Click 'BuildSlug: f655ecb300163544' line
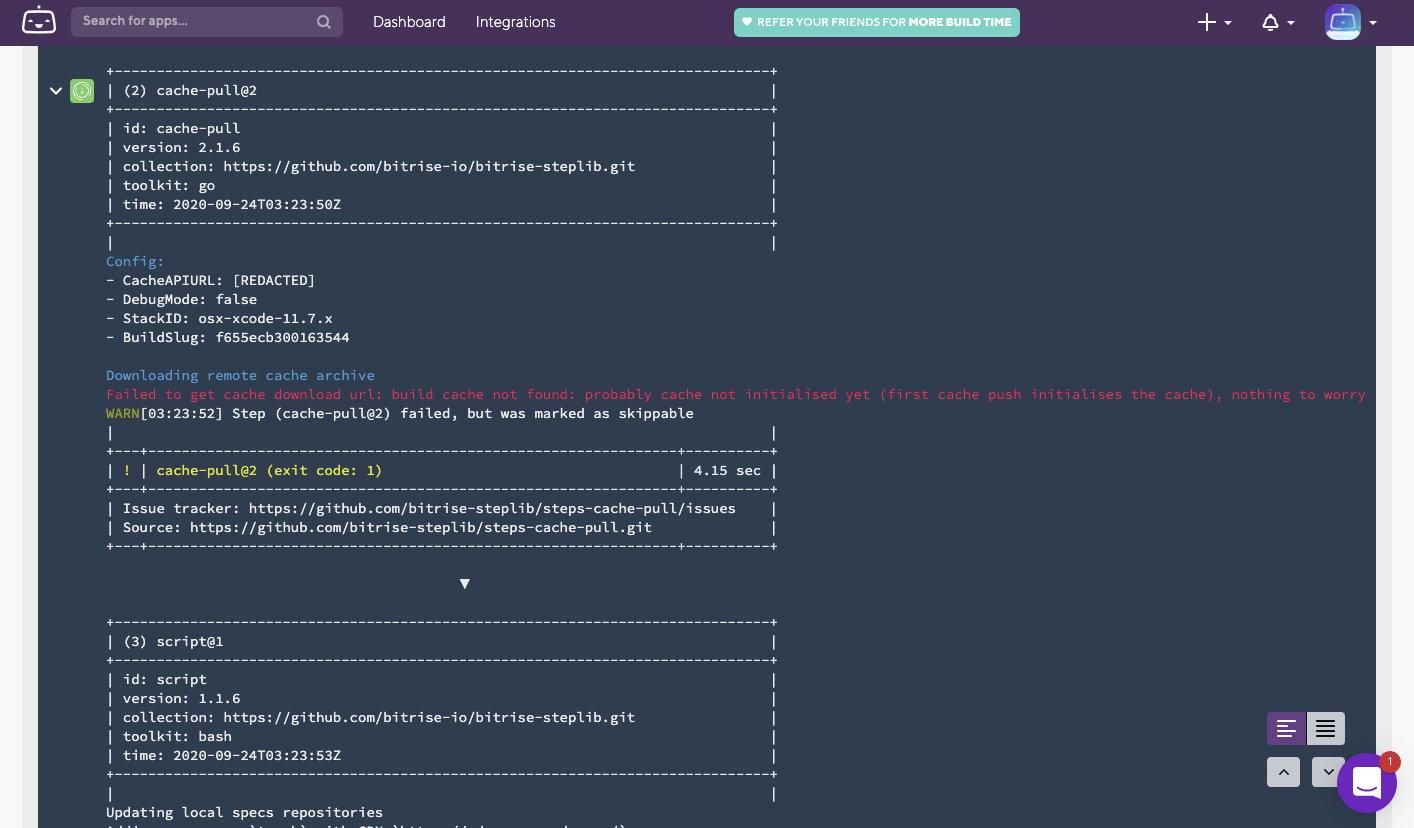Screen dimensions: 1414x828 coord(228,337)
